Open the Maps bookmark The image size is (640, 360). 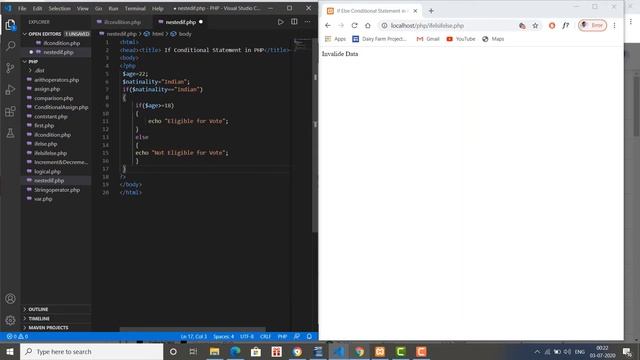pyautogui.click(x=493, y=39)
